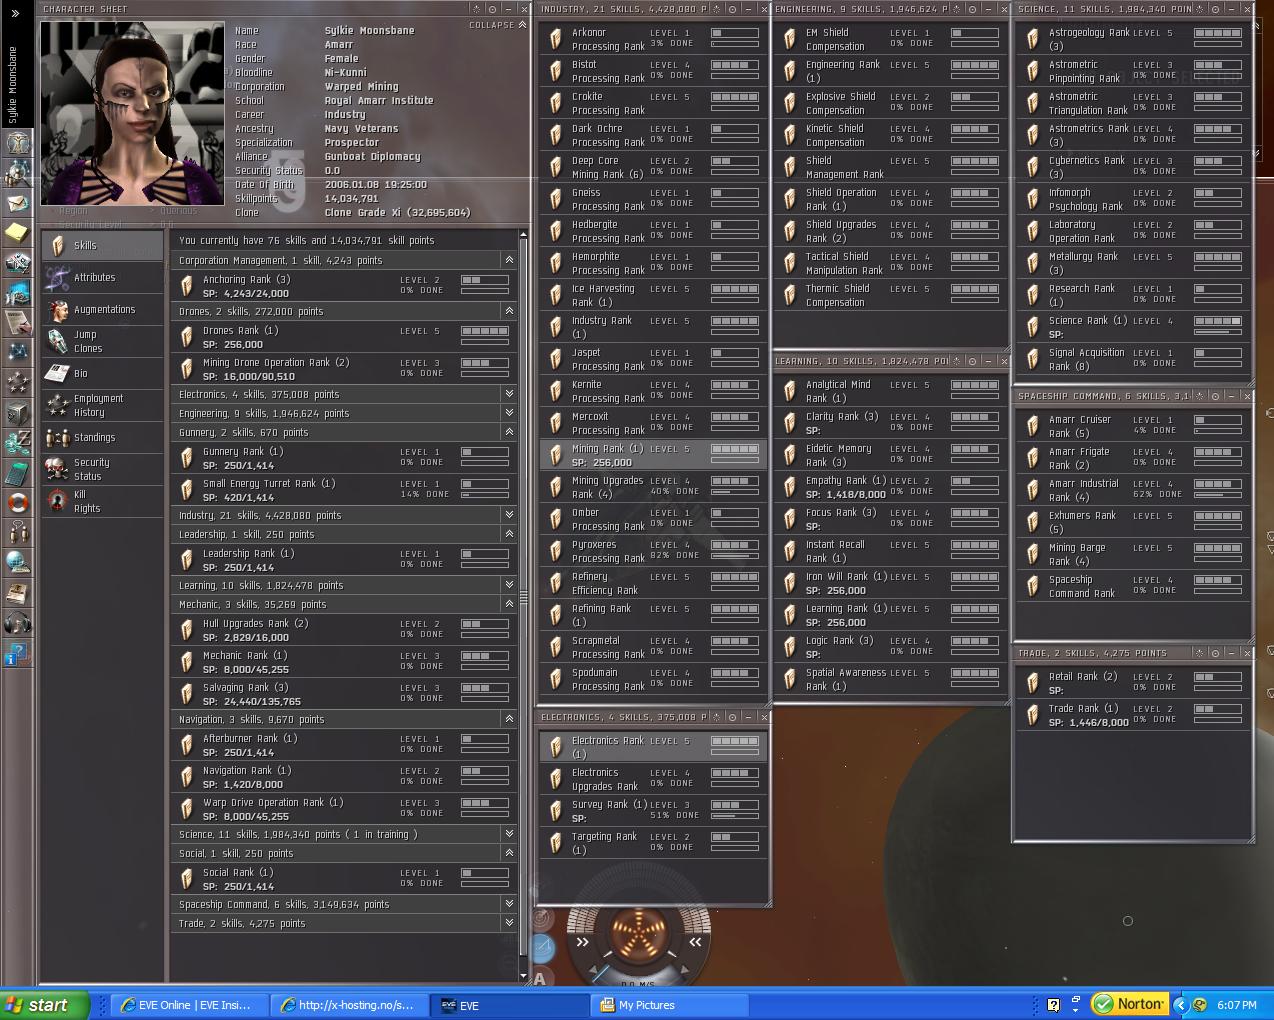Click the skill book icon beside Electronics Rank (1)
This screenshot has height=1020, width=1274.
555,747
